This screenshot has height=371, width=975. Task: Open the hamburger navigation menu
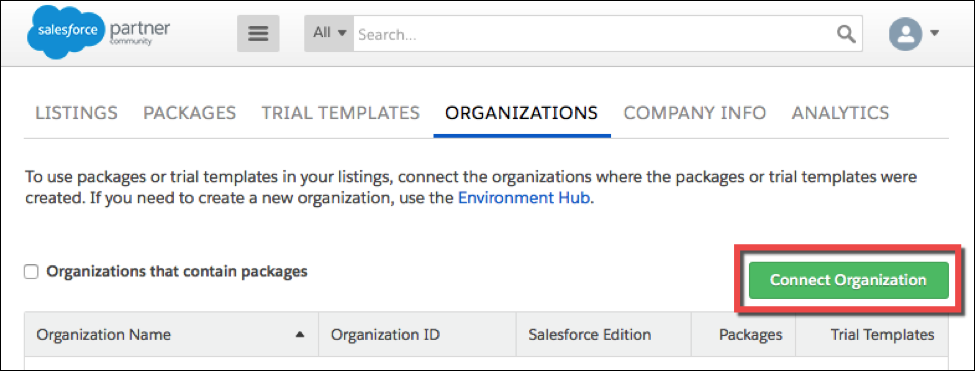(258, 34)
